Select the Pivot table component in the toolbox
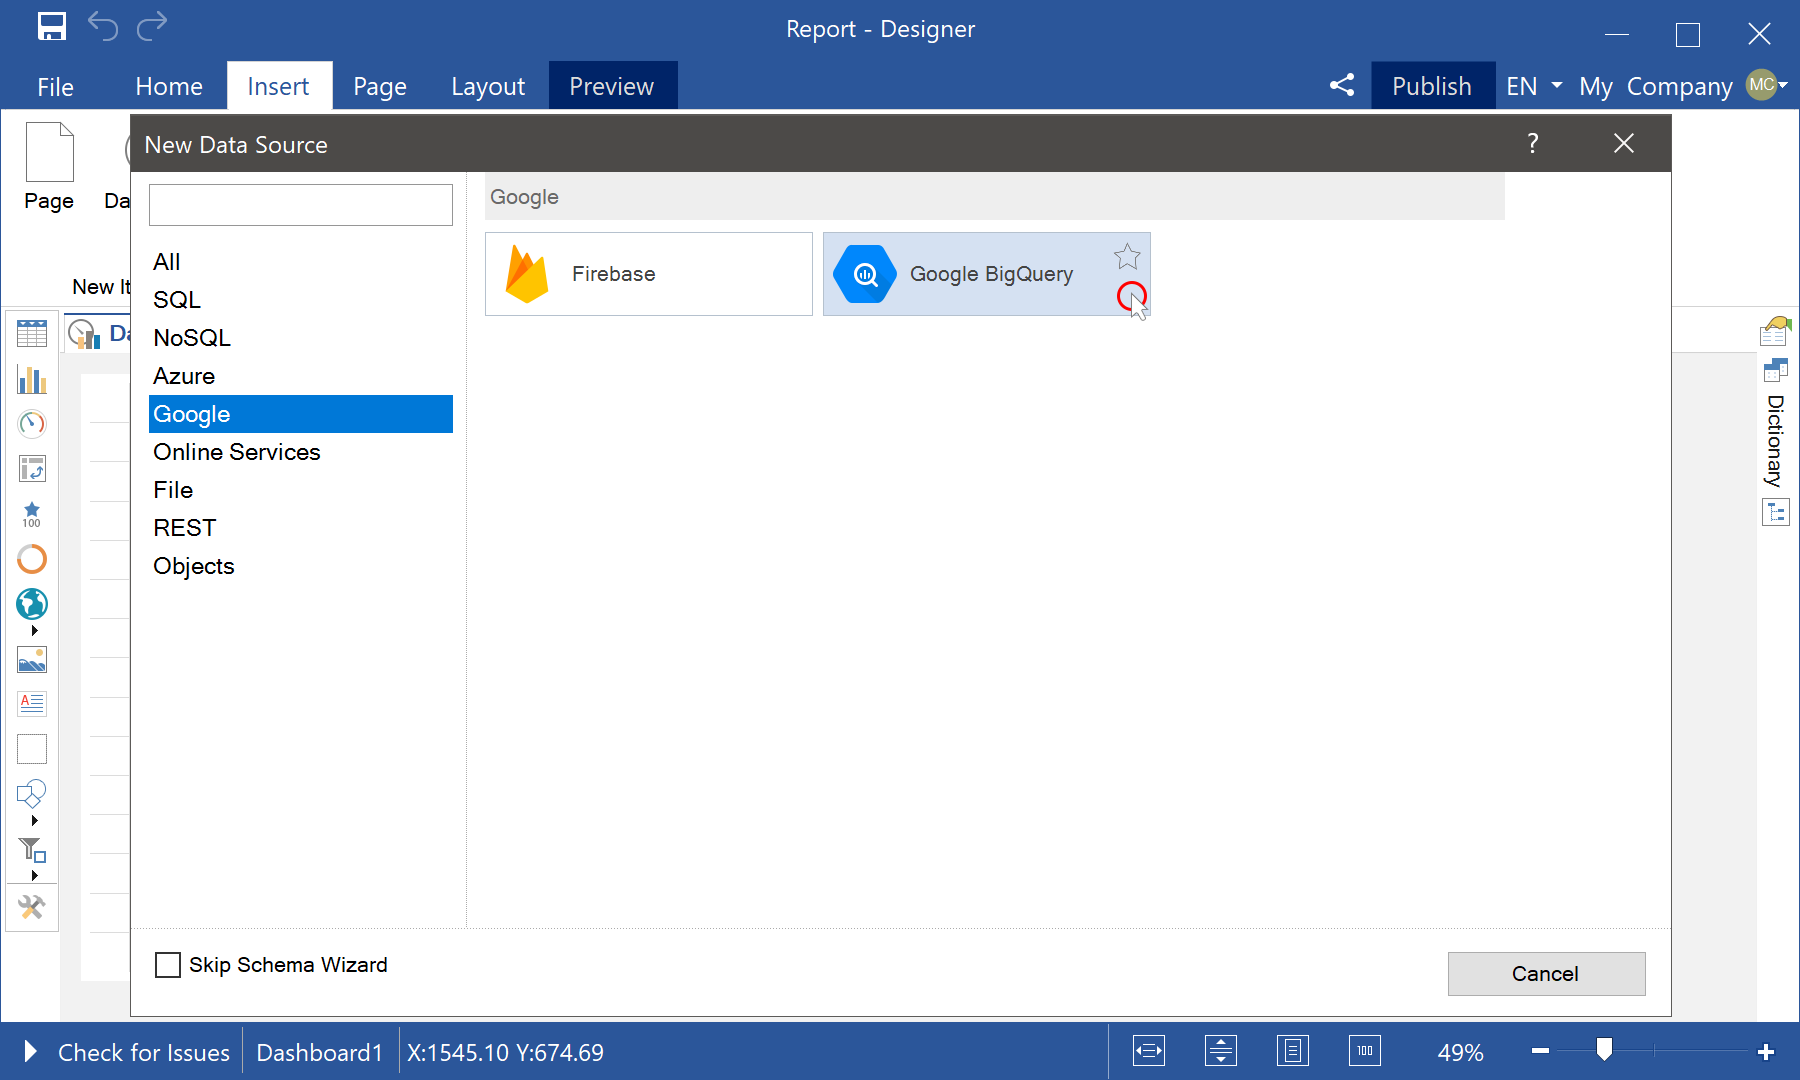 [32, 468]
